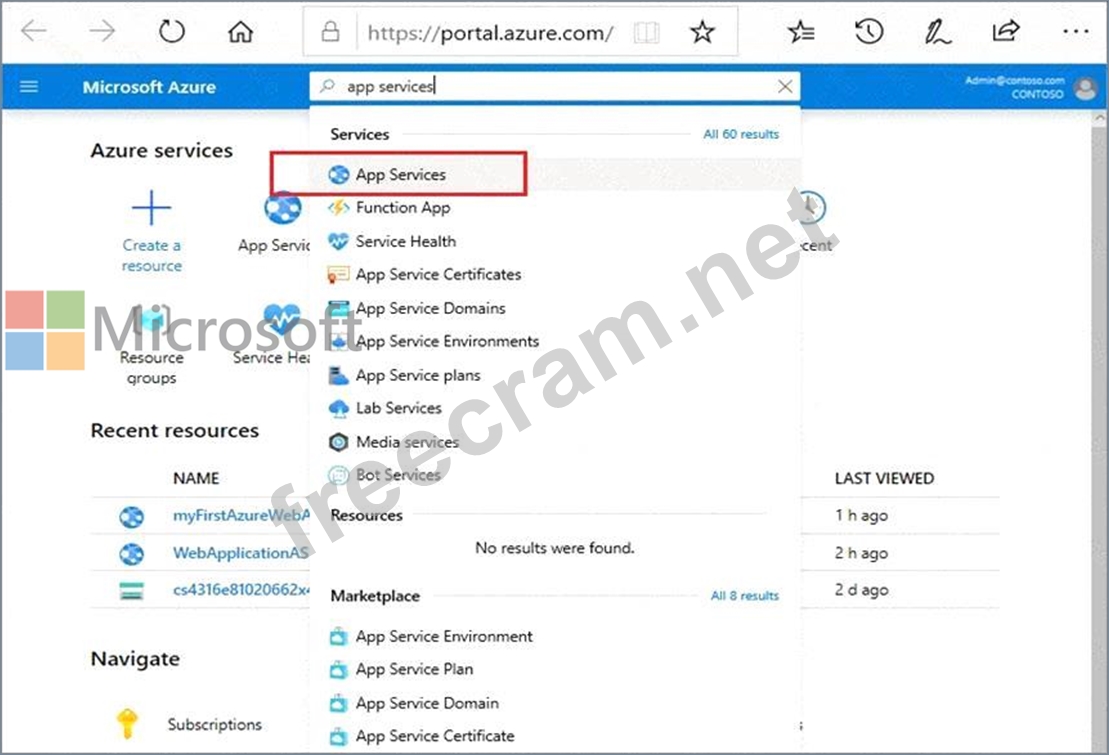Open browser settings and more menu
The width and height of the screenshot is (1109, 755).
1075,32
